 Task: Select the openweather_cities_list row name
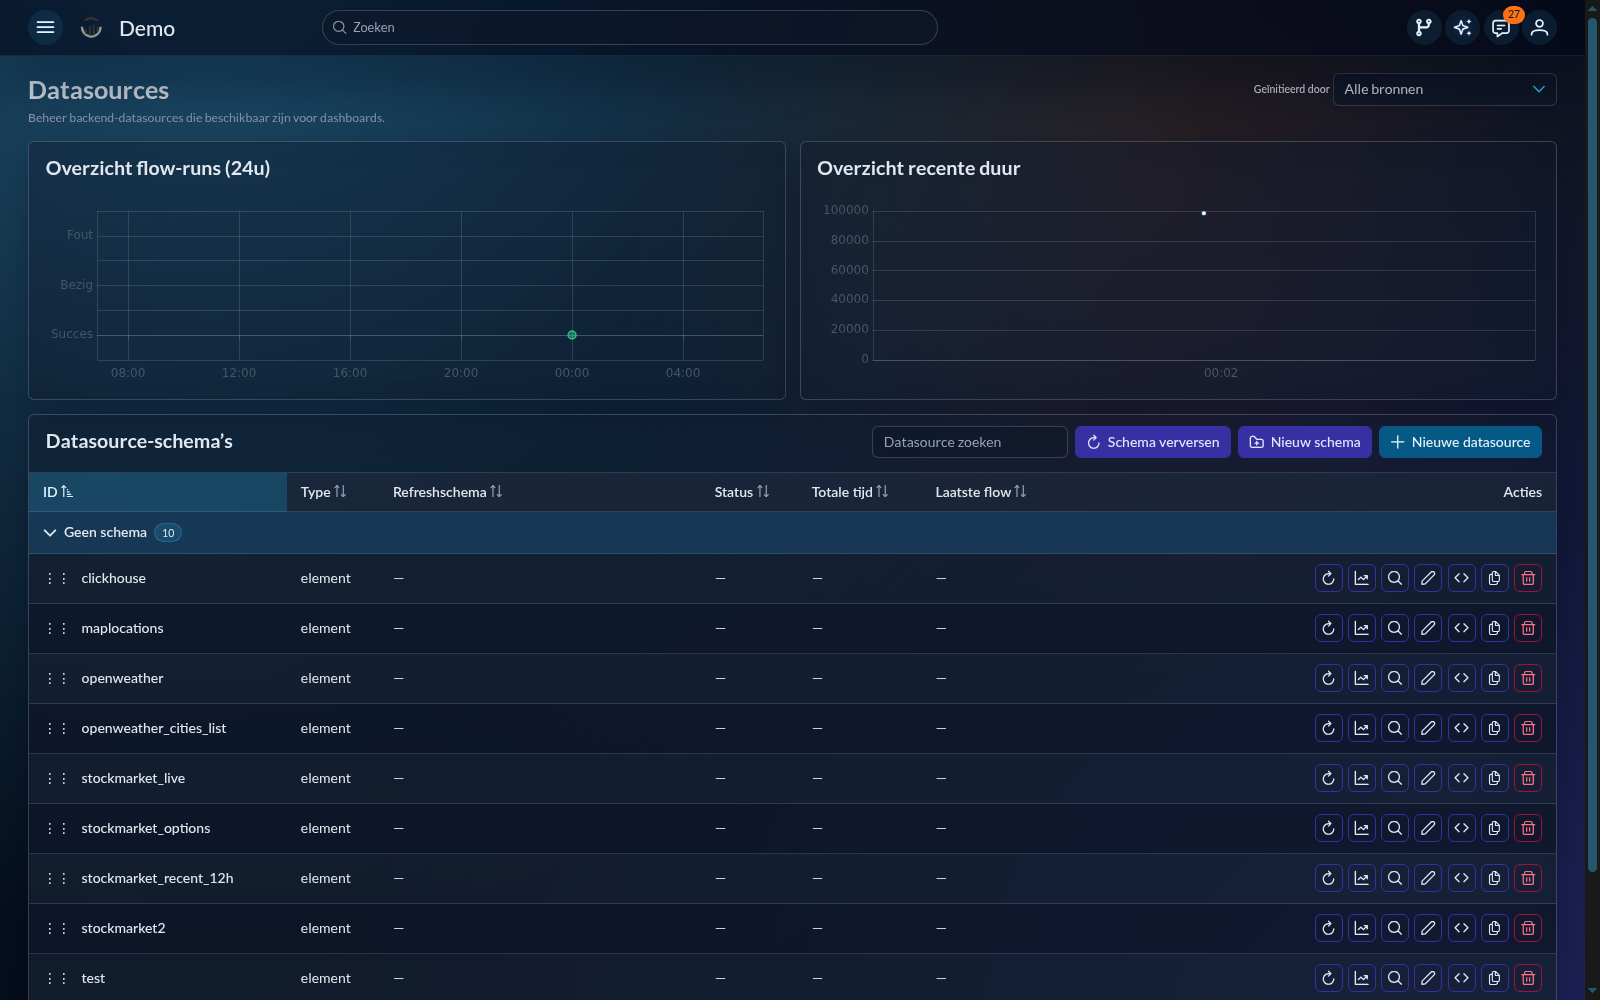coord(154,728)
